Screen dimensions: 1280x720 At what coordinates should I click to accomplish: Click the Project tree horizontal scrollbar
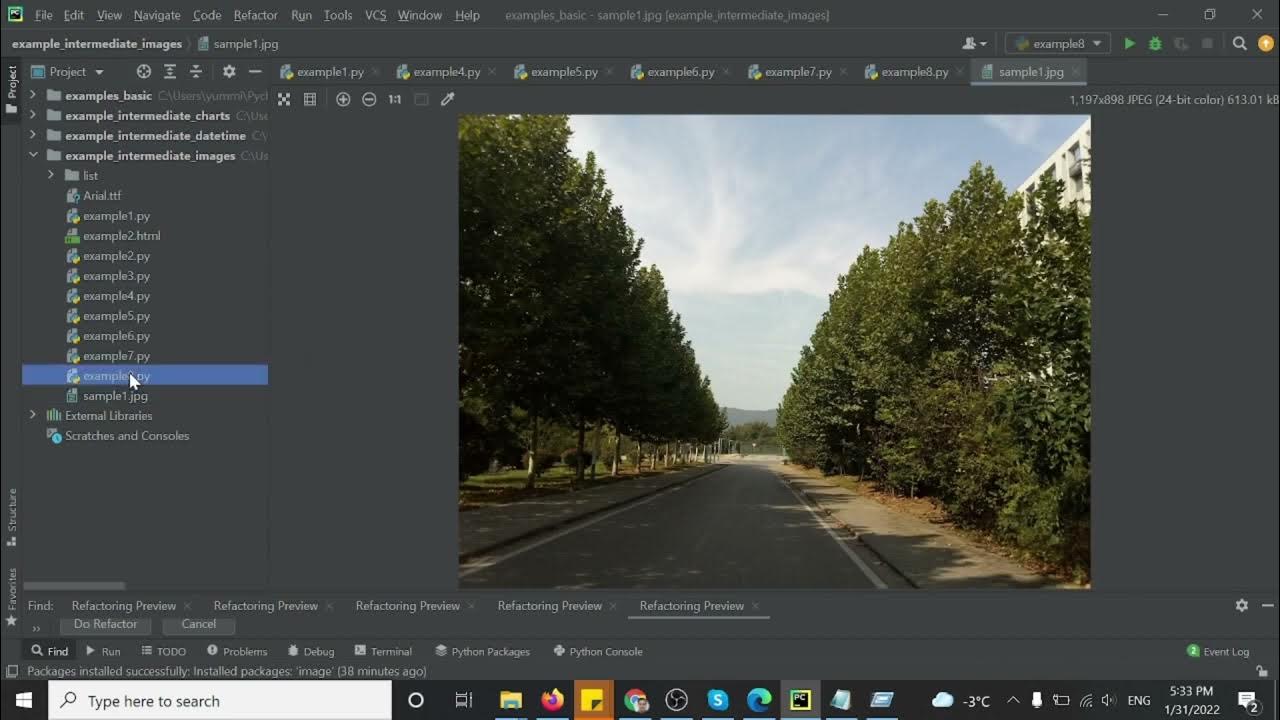(75, 586)
